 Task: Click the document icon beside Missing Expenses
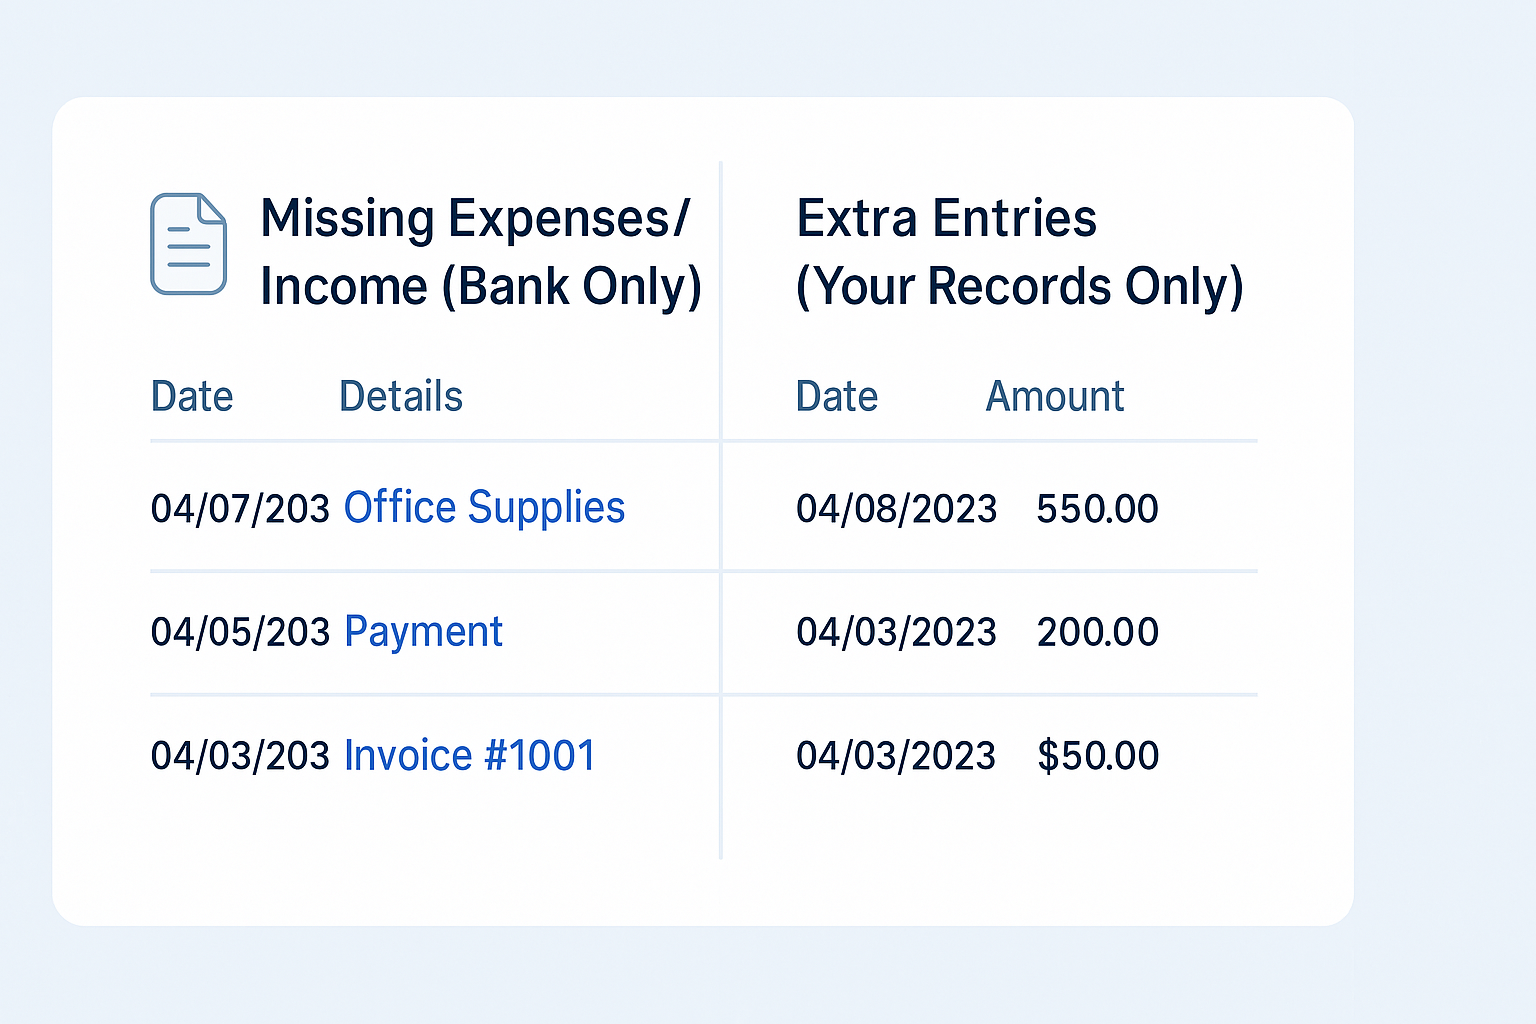tap(189, 244)
